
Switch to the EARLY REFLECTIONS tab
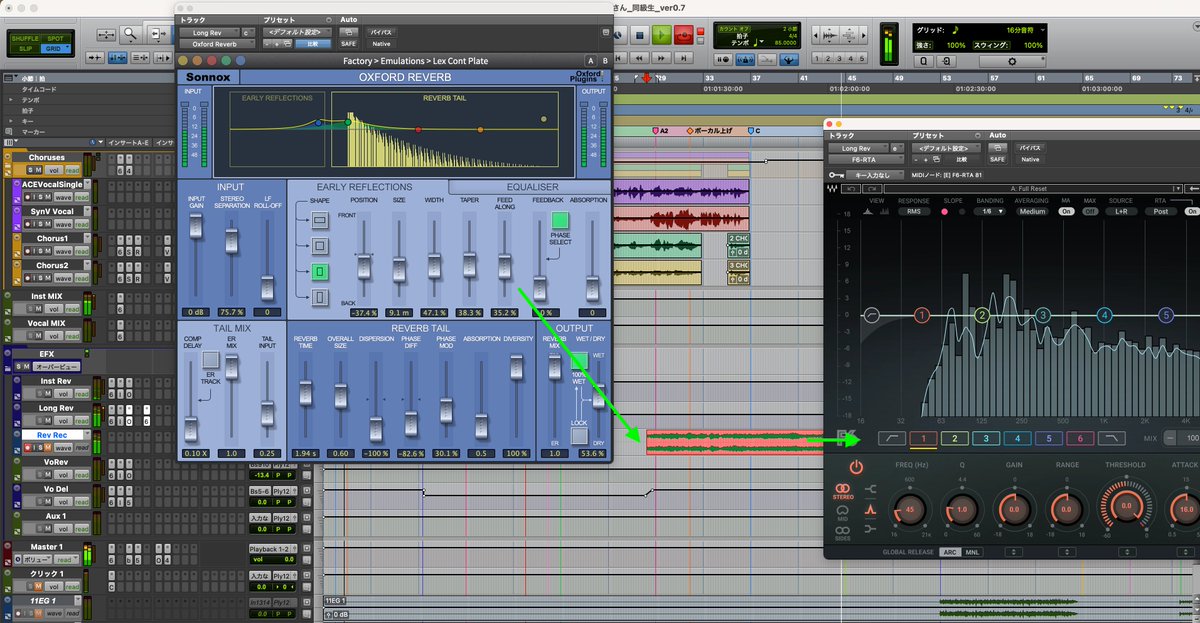(364, 187)
